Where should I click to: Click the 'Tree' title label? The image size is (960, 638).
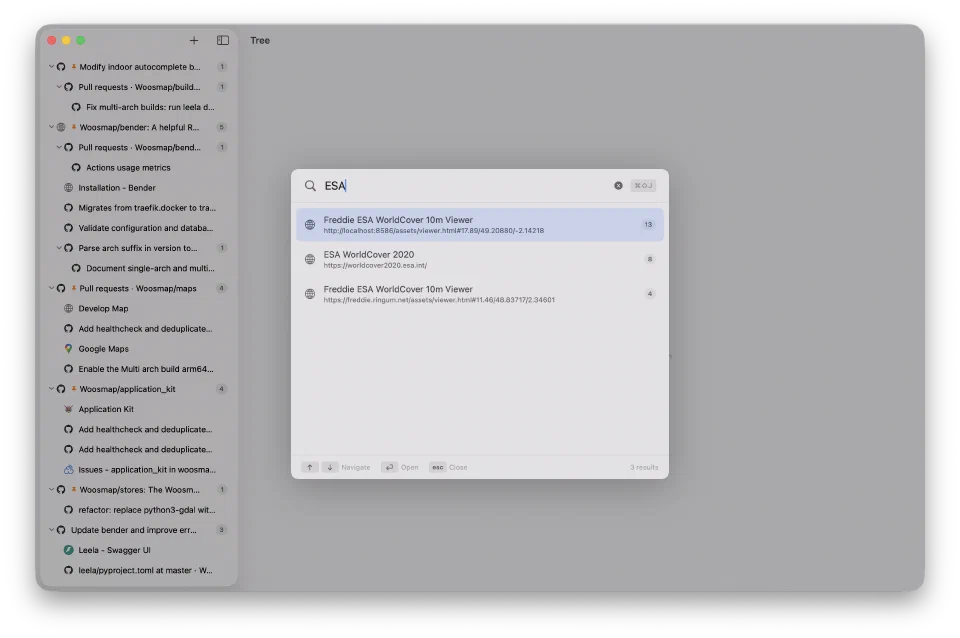coord(260,40)
